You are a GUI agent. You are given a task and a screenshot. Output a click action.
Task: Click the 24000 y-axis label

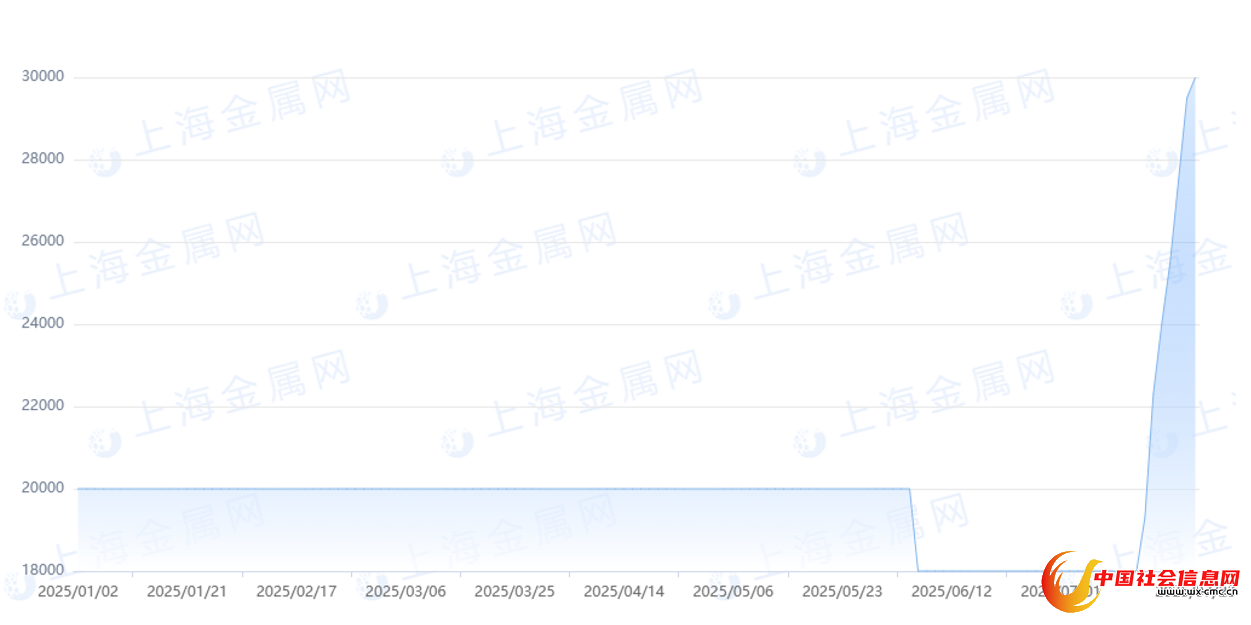[x=43, y=324]
